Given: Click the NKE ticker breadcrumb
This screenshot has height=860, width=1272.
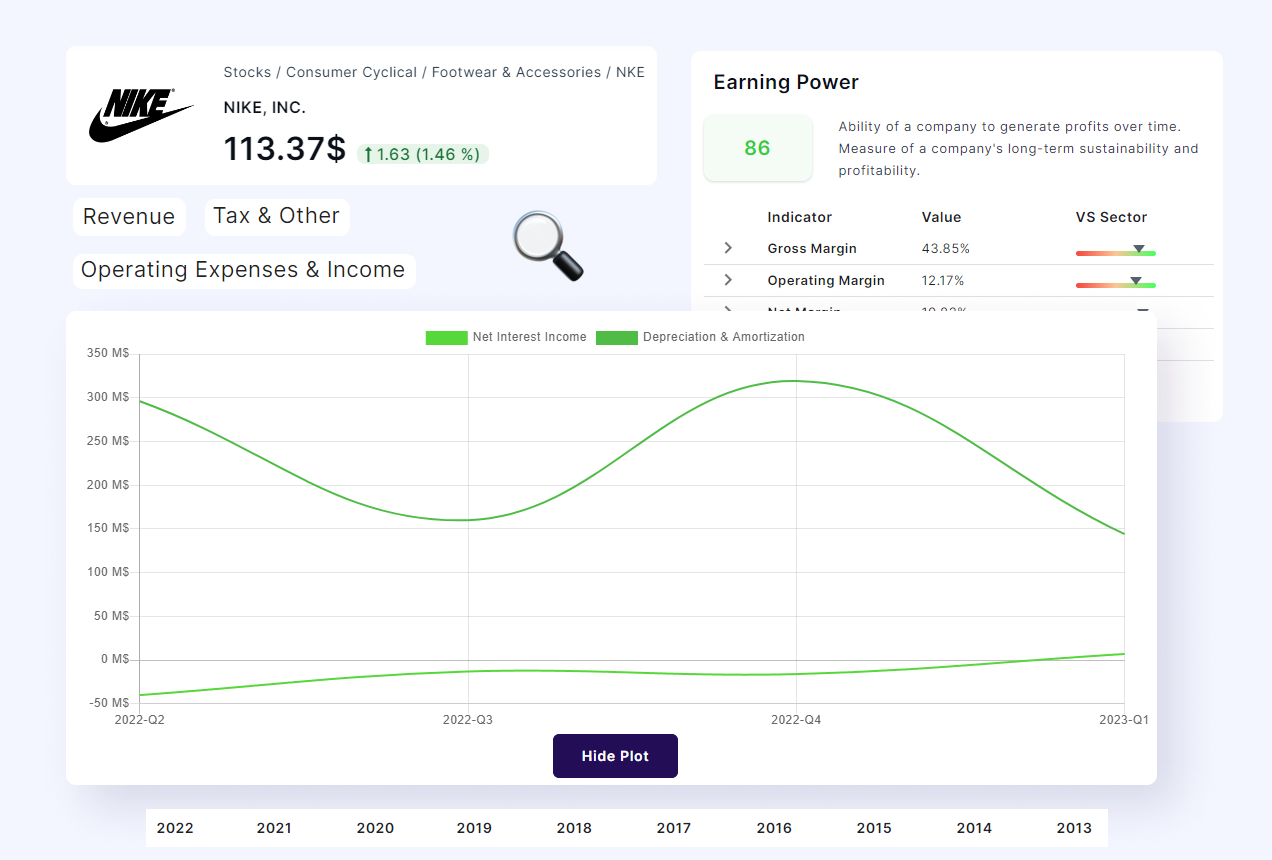Looking at the screenshot, I should tap(630, 72).
